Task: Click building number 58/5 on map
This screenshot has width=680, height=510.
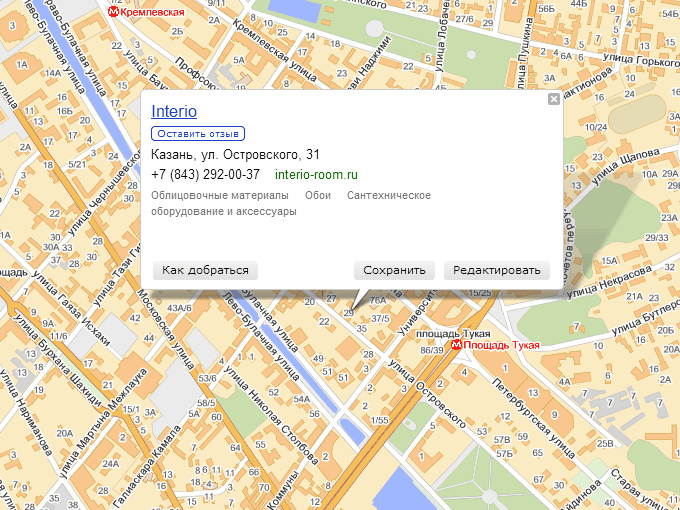Action: click(x=206, y=403)
